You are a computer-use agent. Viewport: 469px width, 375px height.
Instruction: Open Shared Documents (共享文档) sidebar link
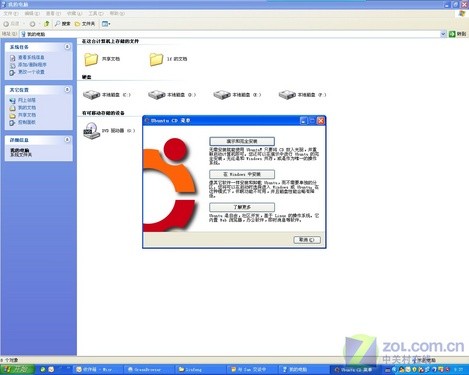click(27, 115)
